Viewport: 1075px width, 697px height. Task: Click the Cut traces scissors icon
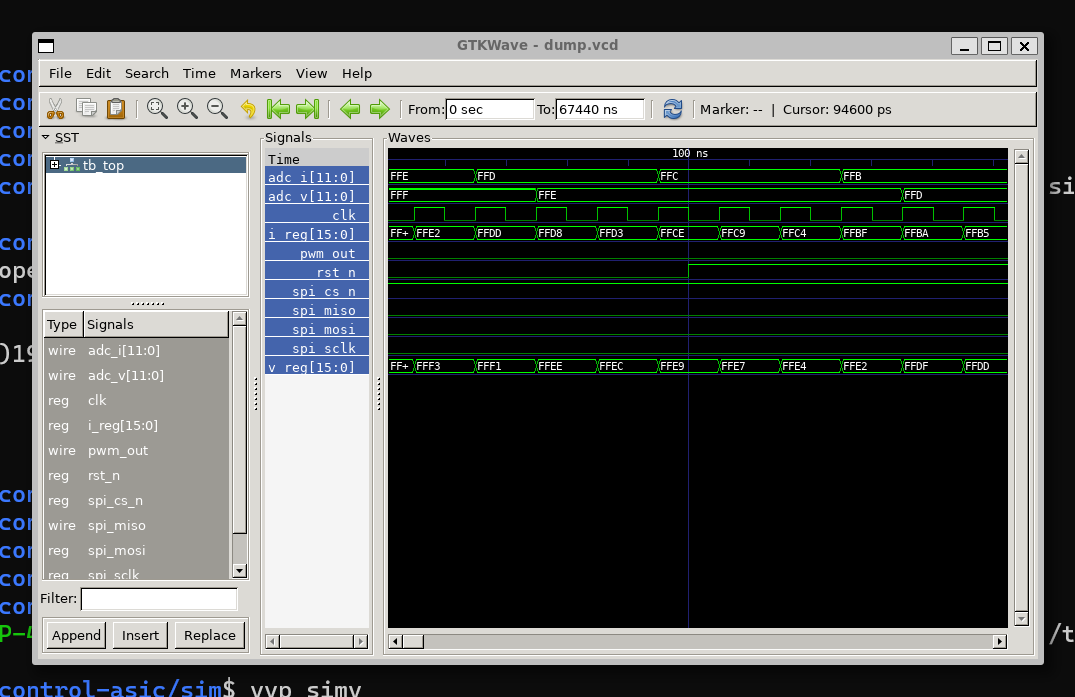click(x=55, y=109)
